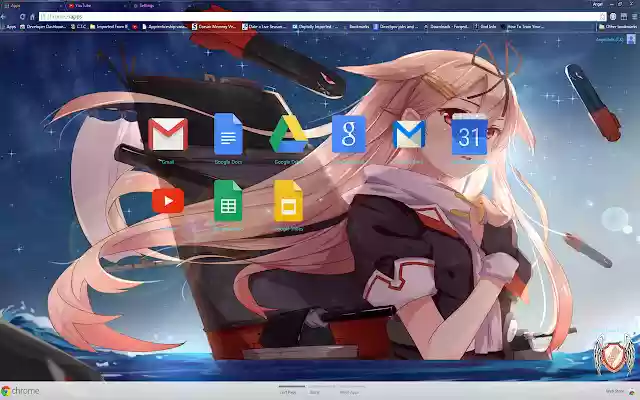Open the Google Calendar 31 icon

pos(469,134)
